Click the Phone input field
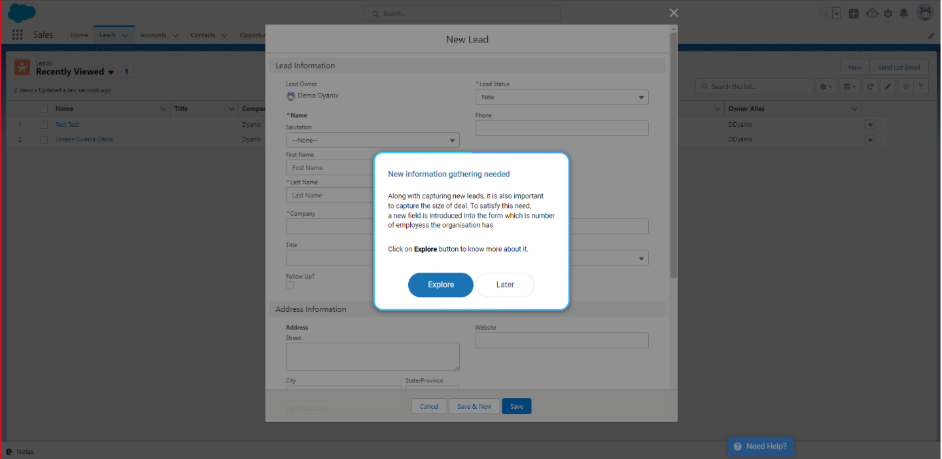This screenshot has width=942, height=459. [x=562, y=128]
